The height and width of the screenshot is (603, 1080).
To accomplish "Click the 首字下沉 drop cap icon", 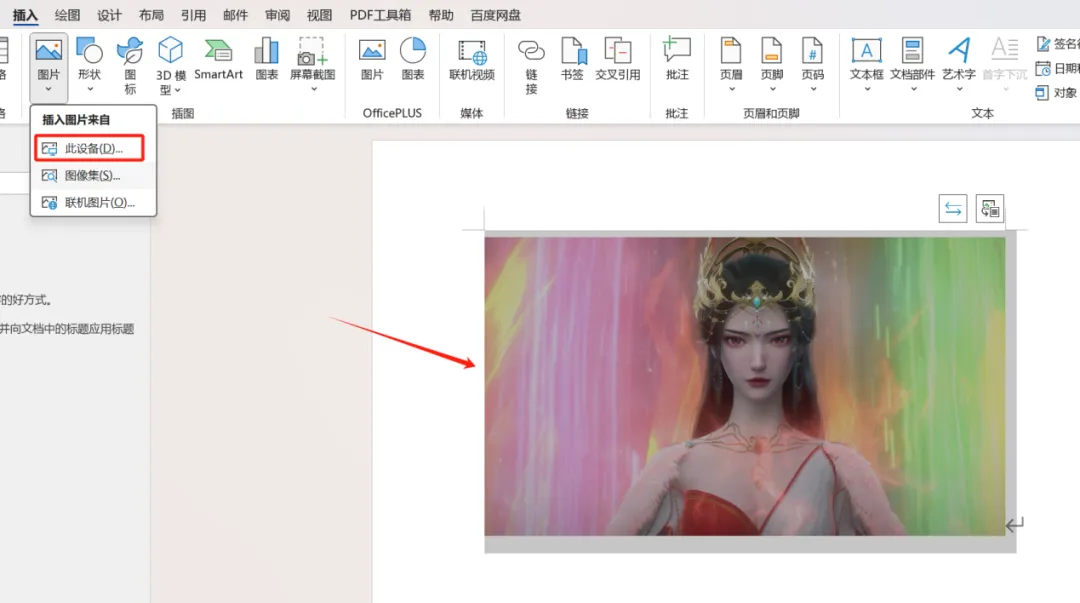I will (x=1005, y=50).
